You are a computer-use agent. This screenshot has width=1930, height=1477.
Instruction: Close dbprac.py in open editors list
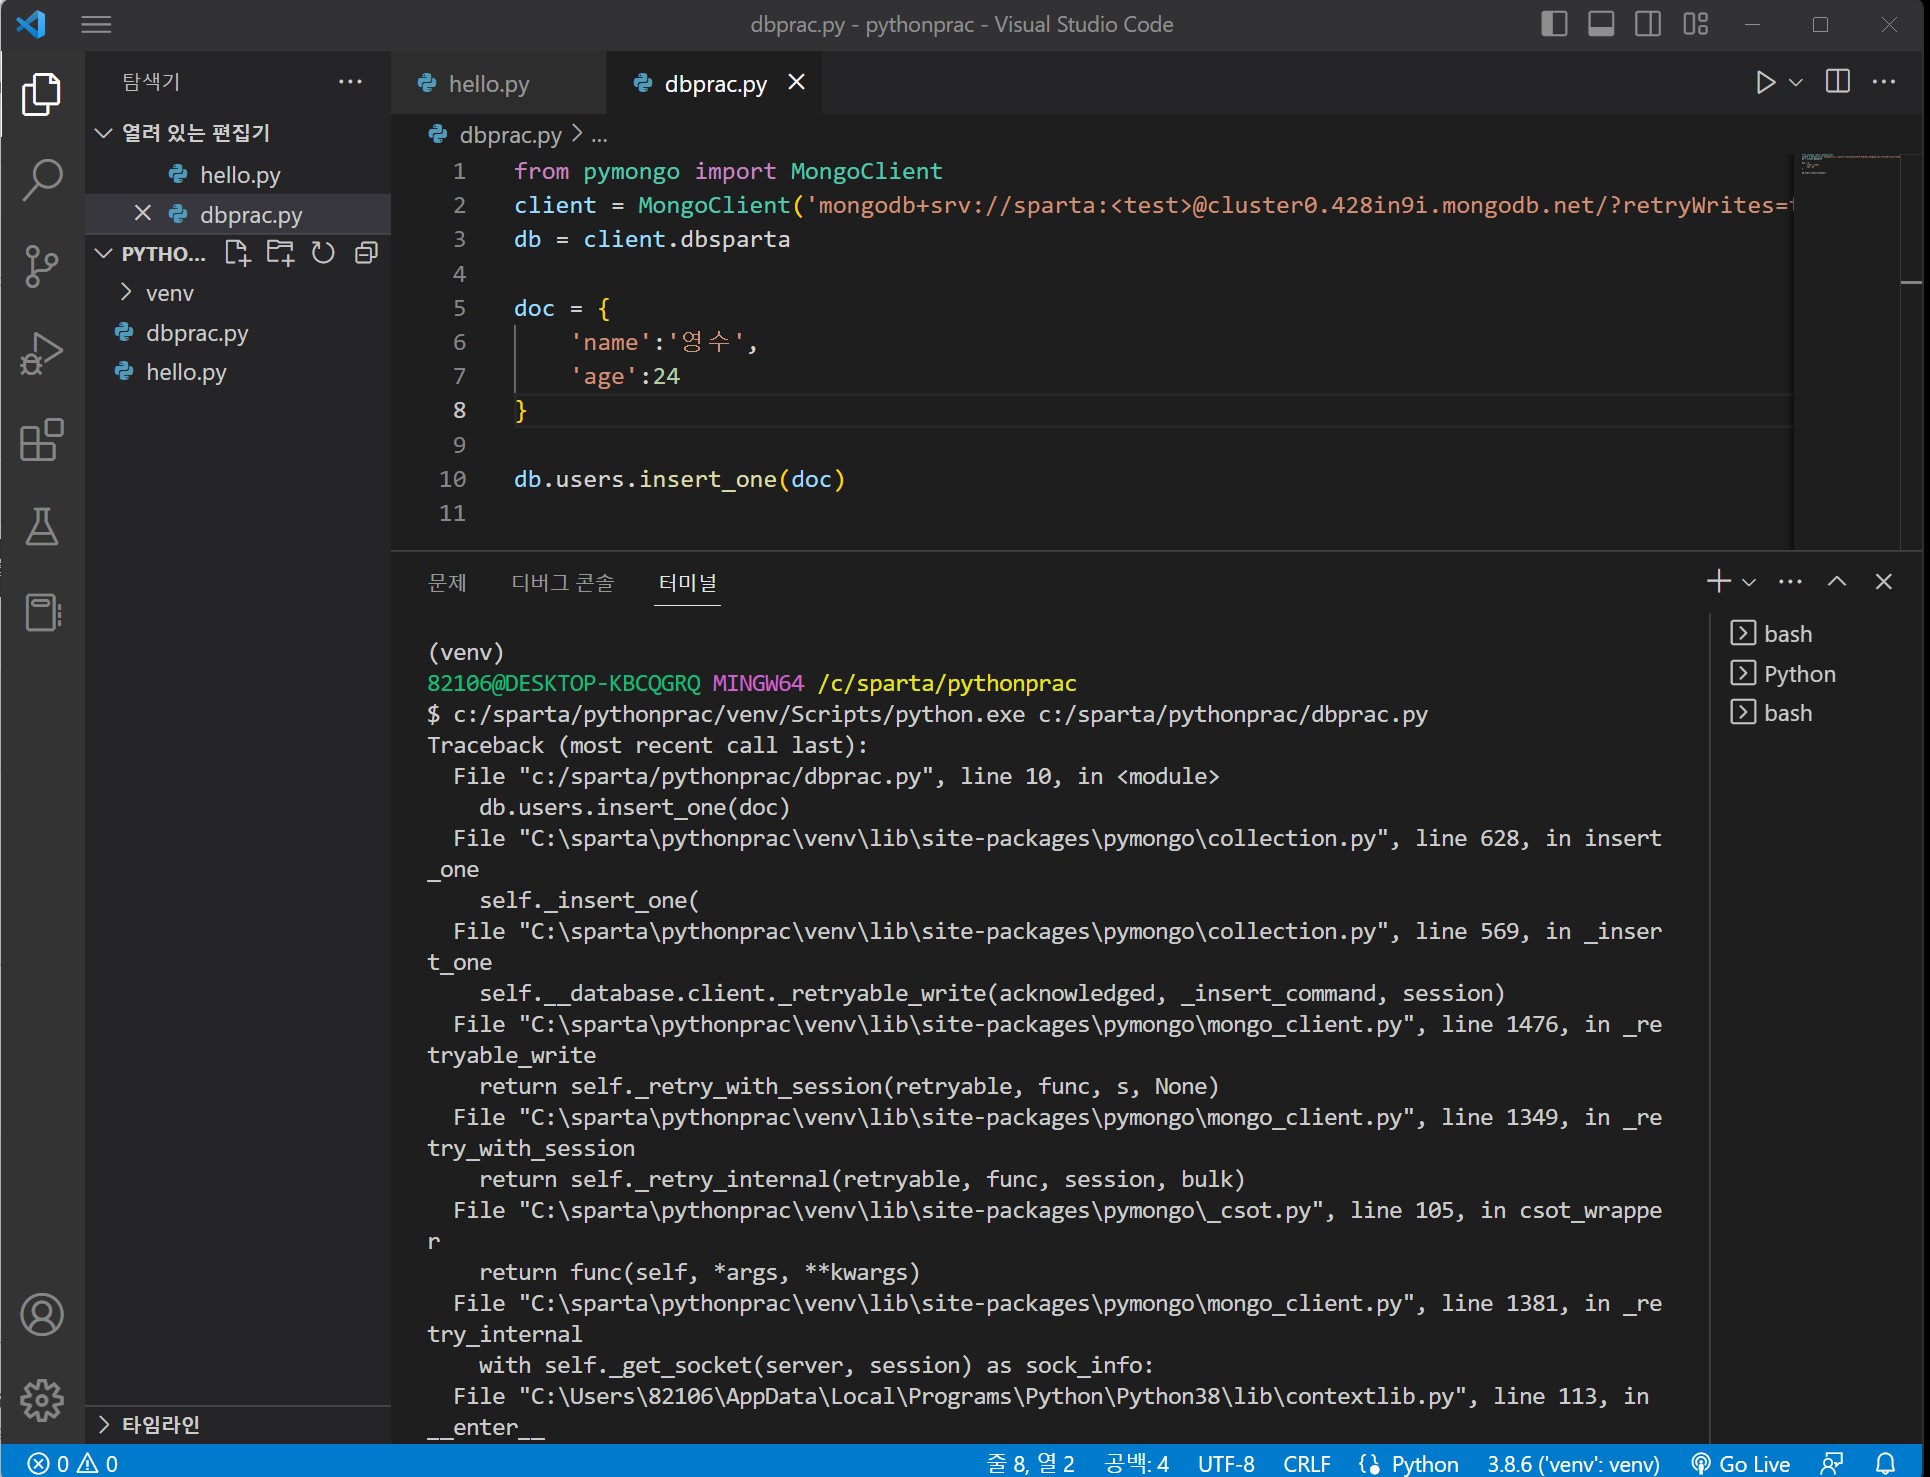pos(143,213)
